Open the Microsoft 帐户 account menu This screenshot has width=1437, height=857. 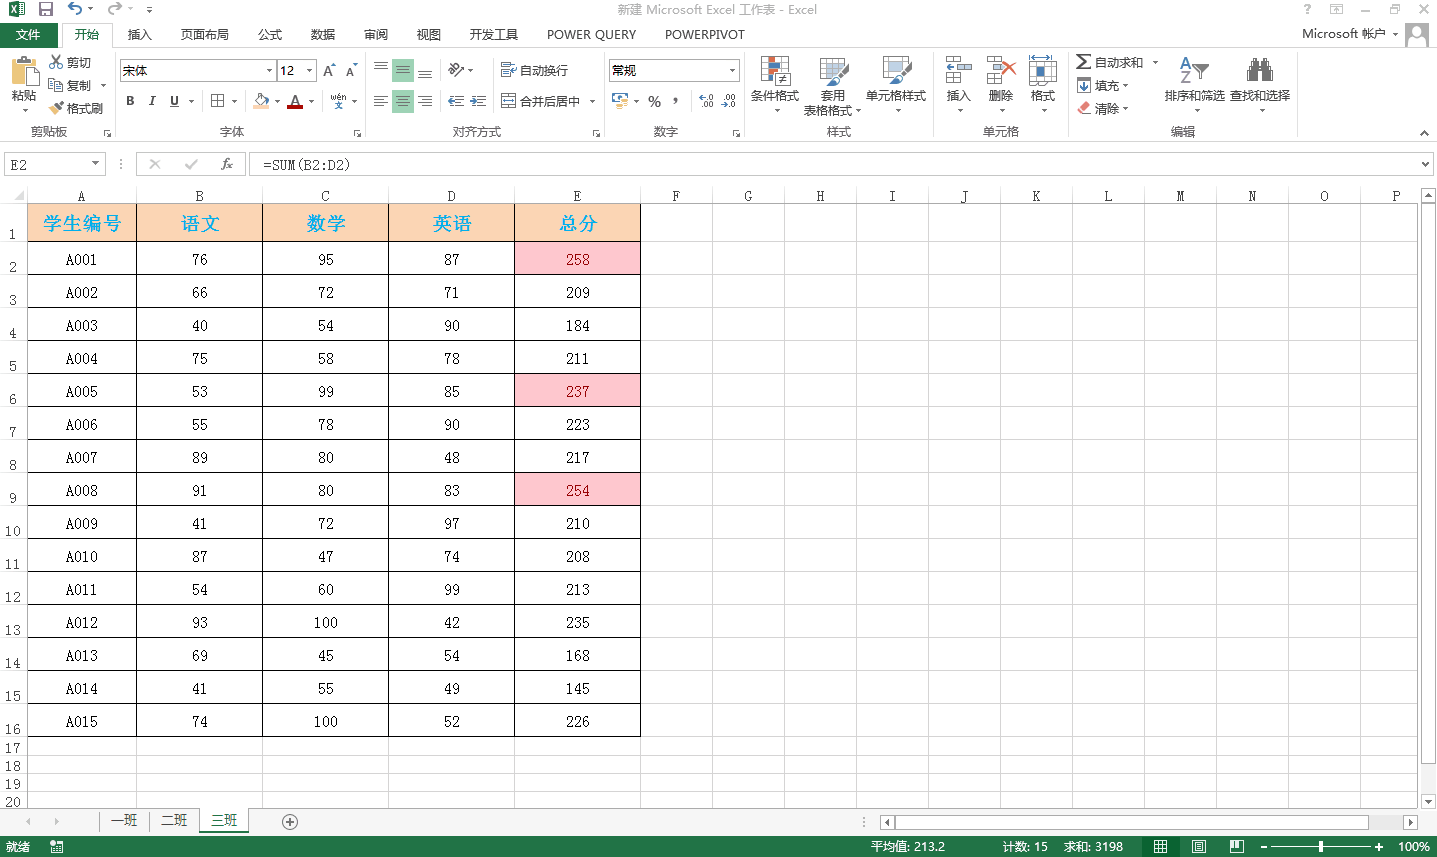[1349, 34]
